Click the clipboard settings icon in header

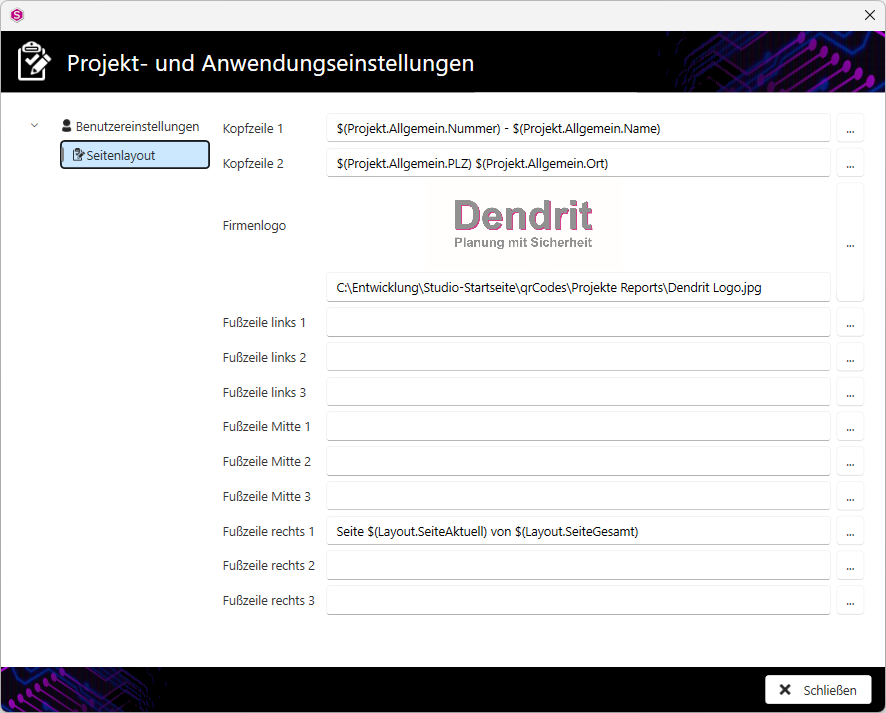click(33, 61)
